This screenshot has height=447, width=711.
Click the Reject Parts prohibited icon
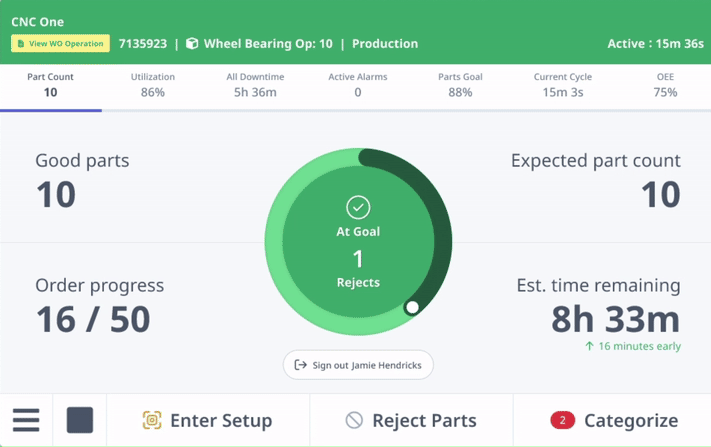pyautogui.click(x=354, y=420)
